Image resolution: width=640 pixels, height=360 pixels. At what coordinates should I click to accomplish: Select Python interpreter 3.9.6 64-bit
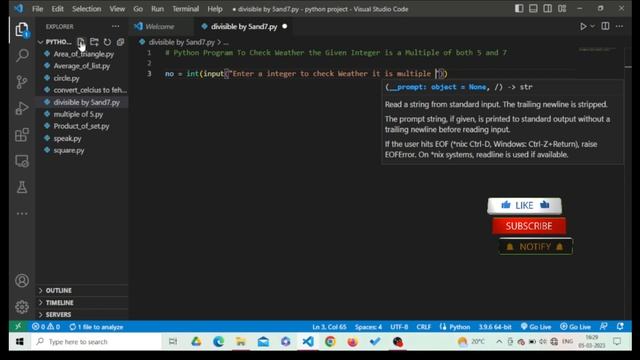pyautogui.click(x=495, y=327)
